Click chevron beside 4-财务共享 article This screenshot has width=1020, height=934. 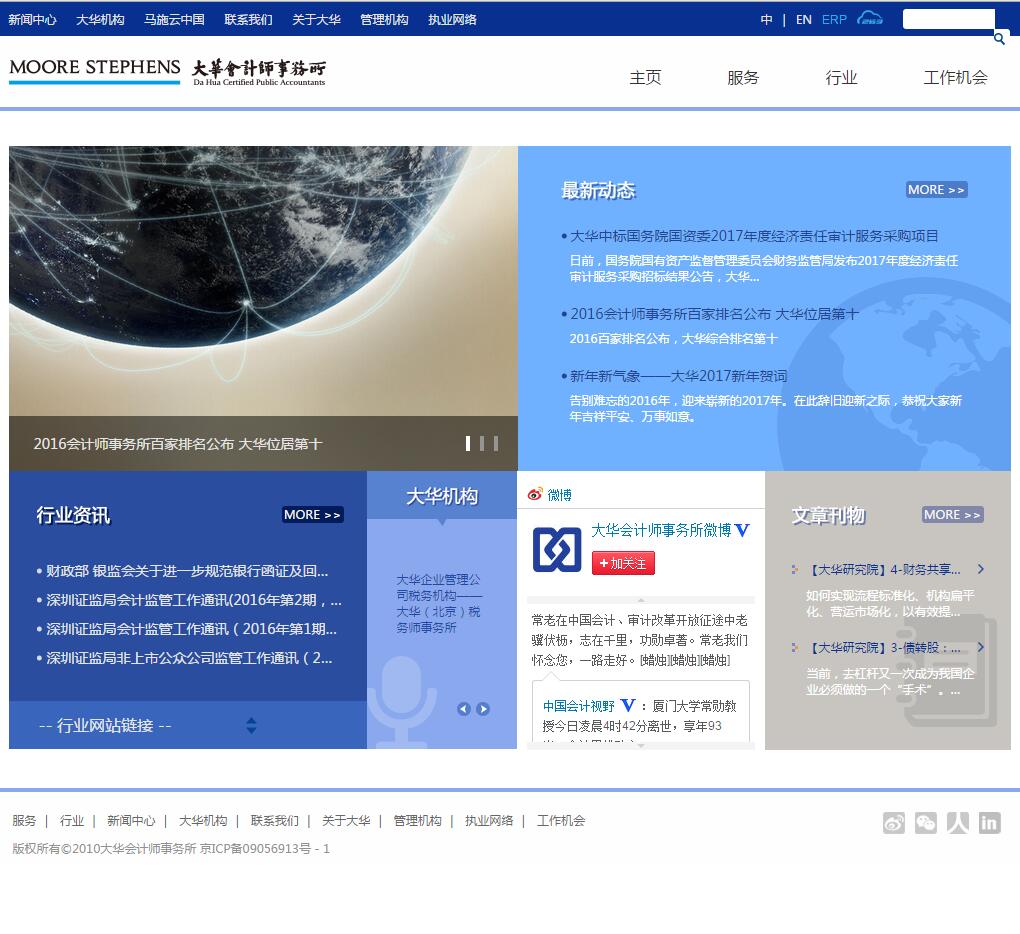(x=981, y=569)
